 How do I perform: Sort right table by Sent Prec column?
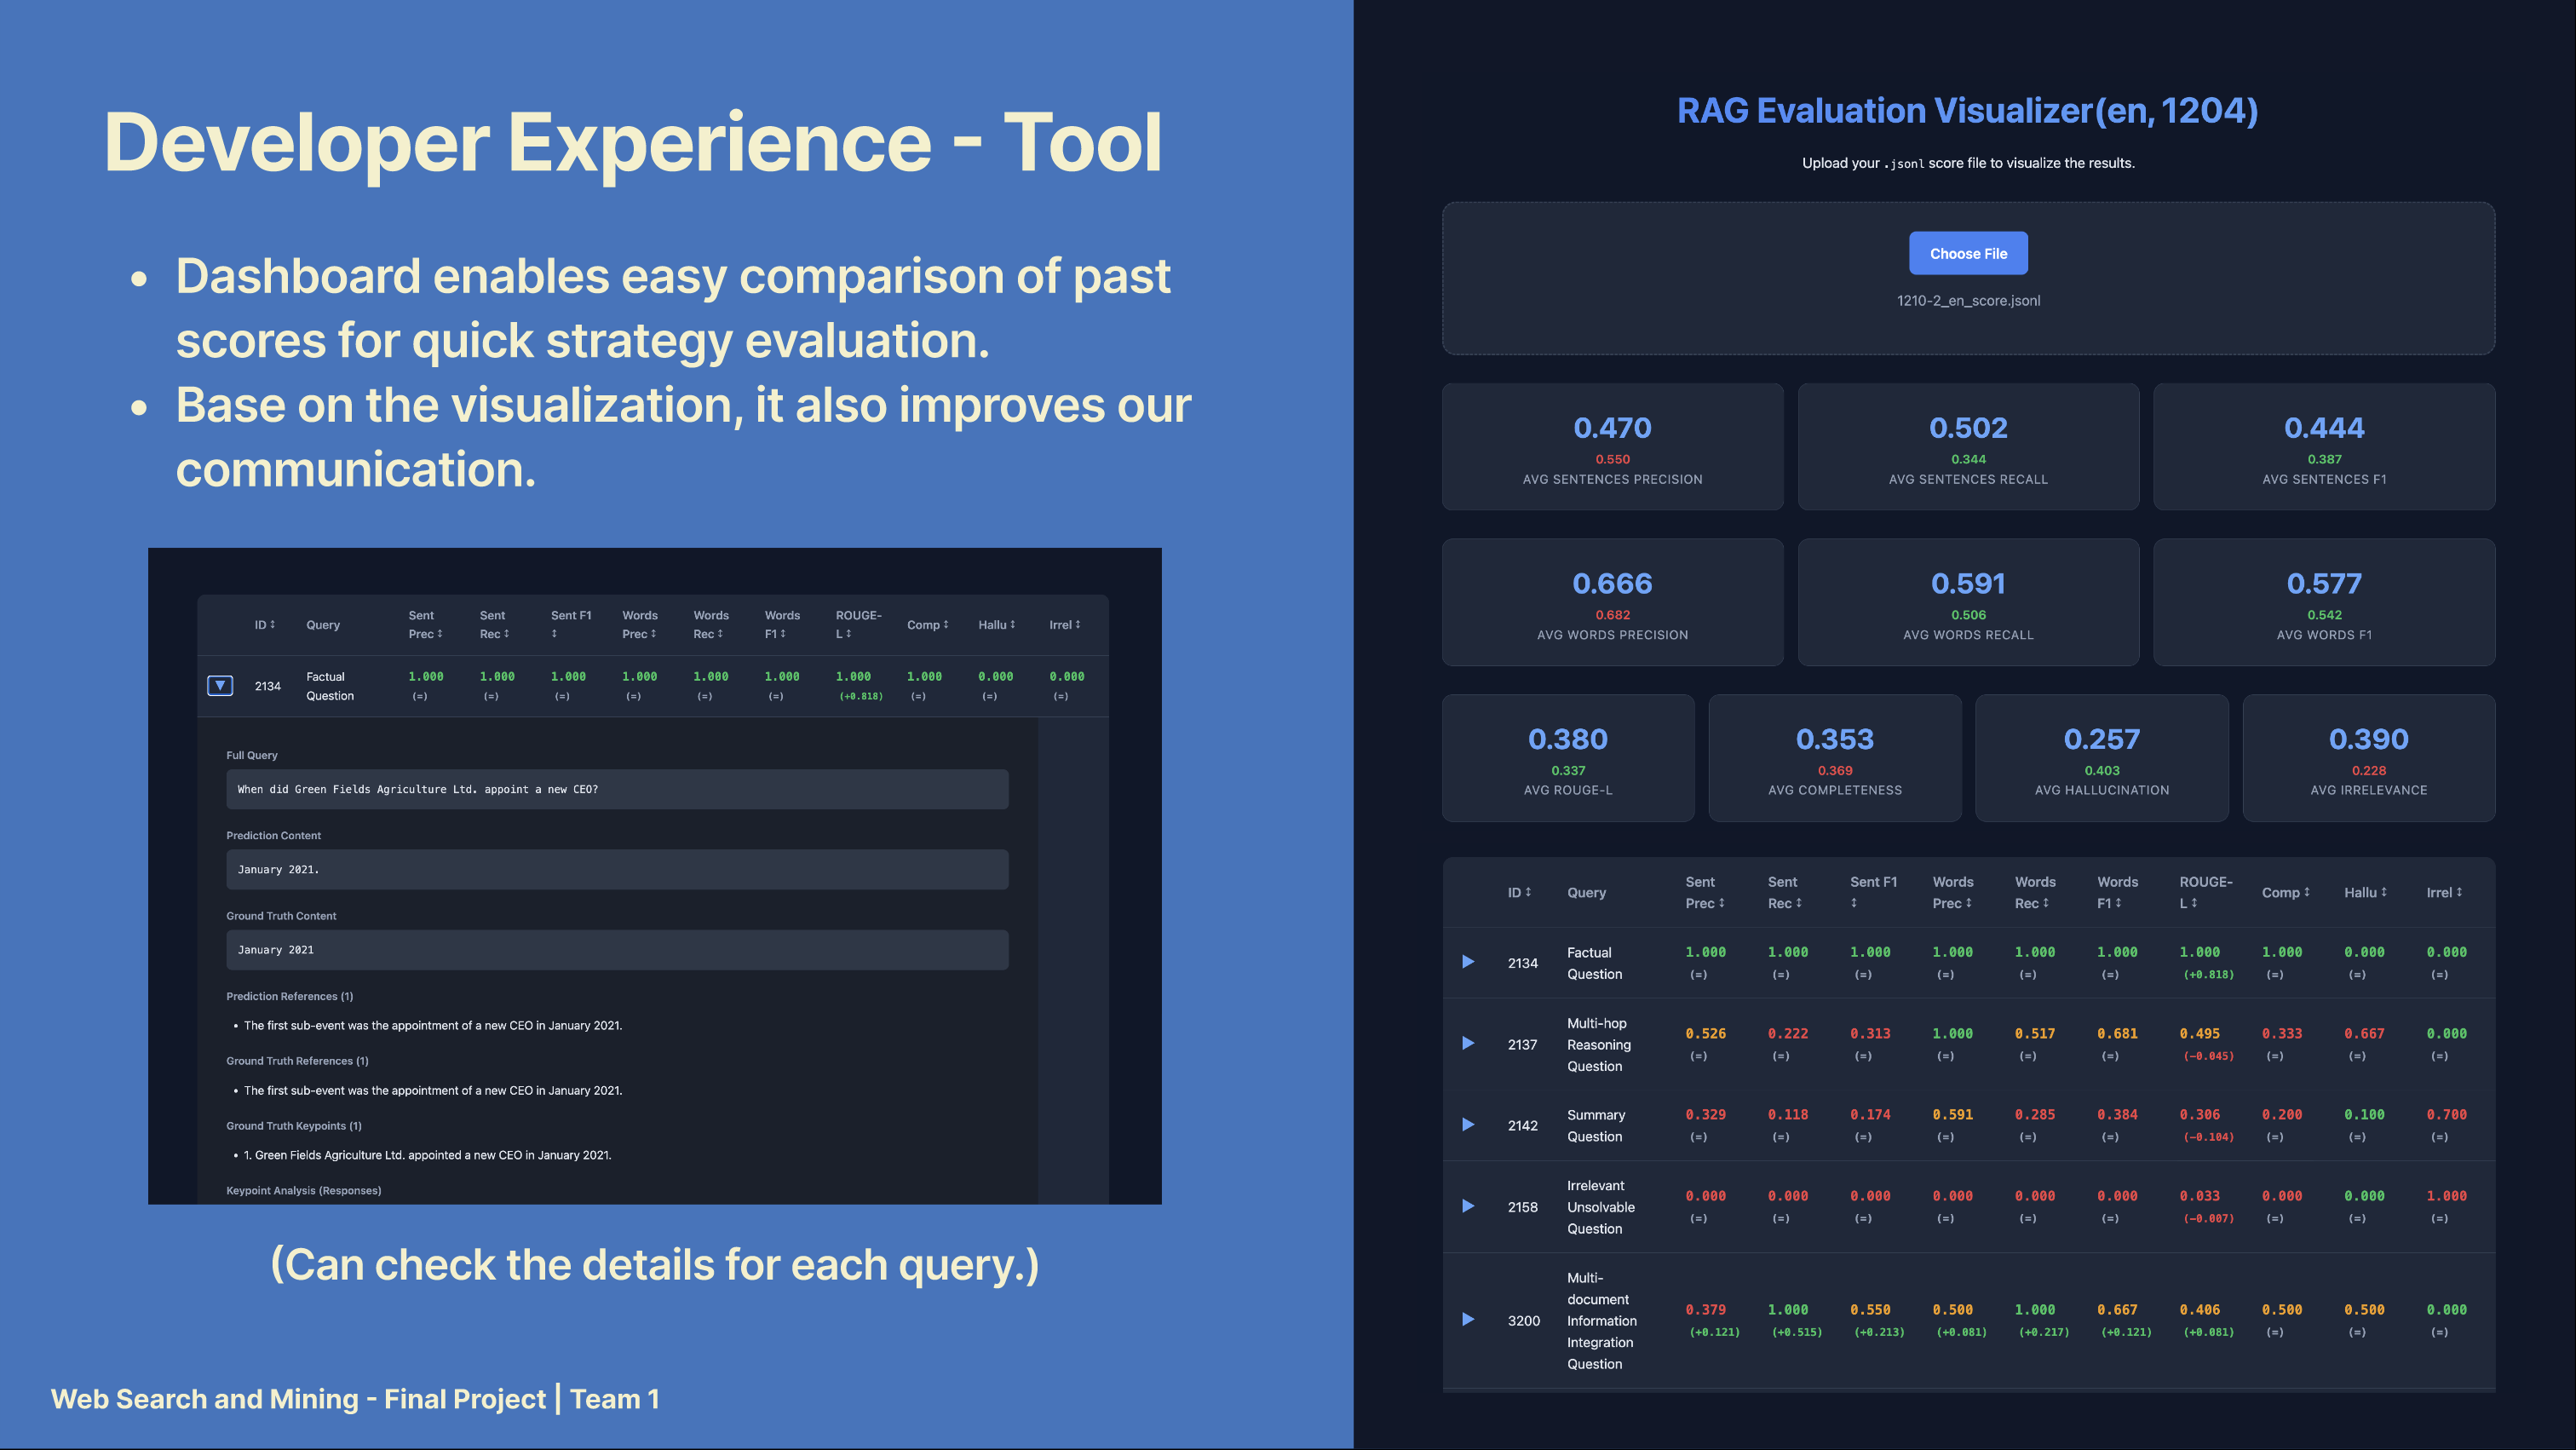[x=1704, y=892]
